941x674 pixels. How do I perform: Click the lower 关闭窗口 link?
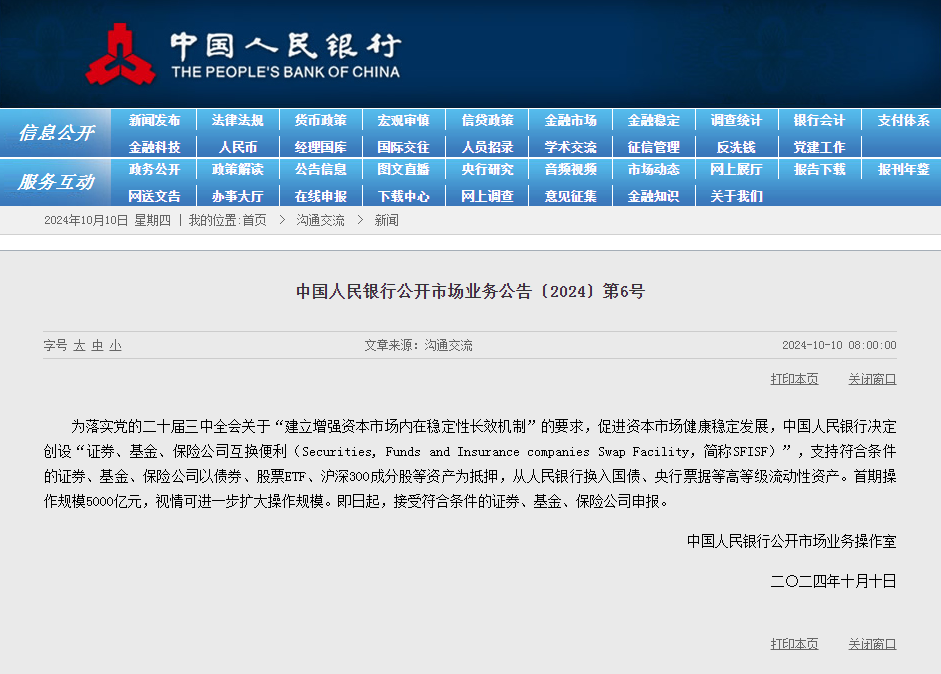click(872, 644)
